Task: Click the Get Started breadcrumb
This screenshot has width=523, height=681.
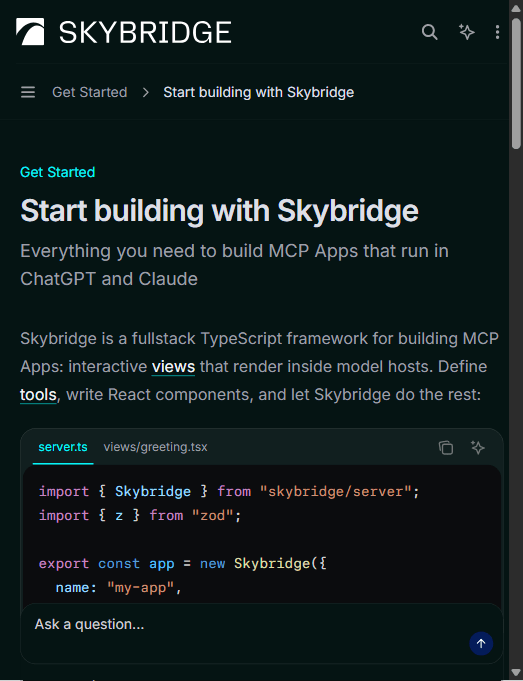Action: coord(89,92)
